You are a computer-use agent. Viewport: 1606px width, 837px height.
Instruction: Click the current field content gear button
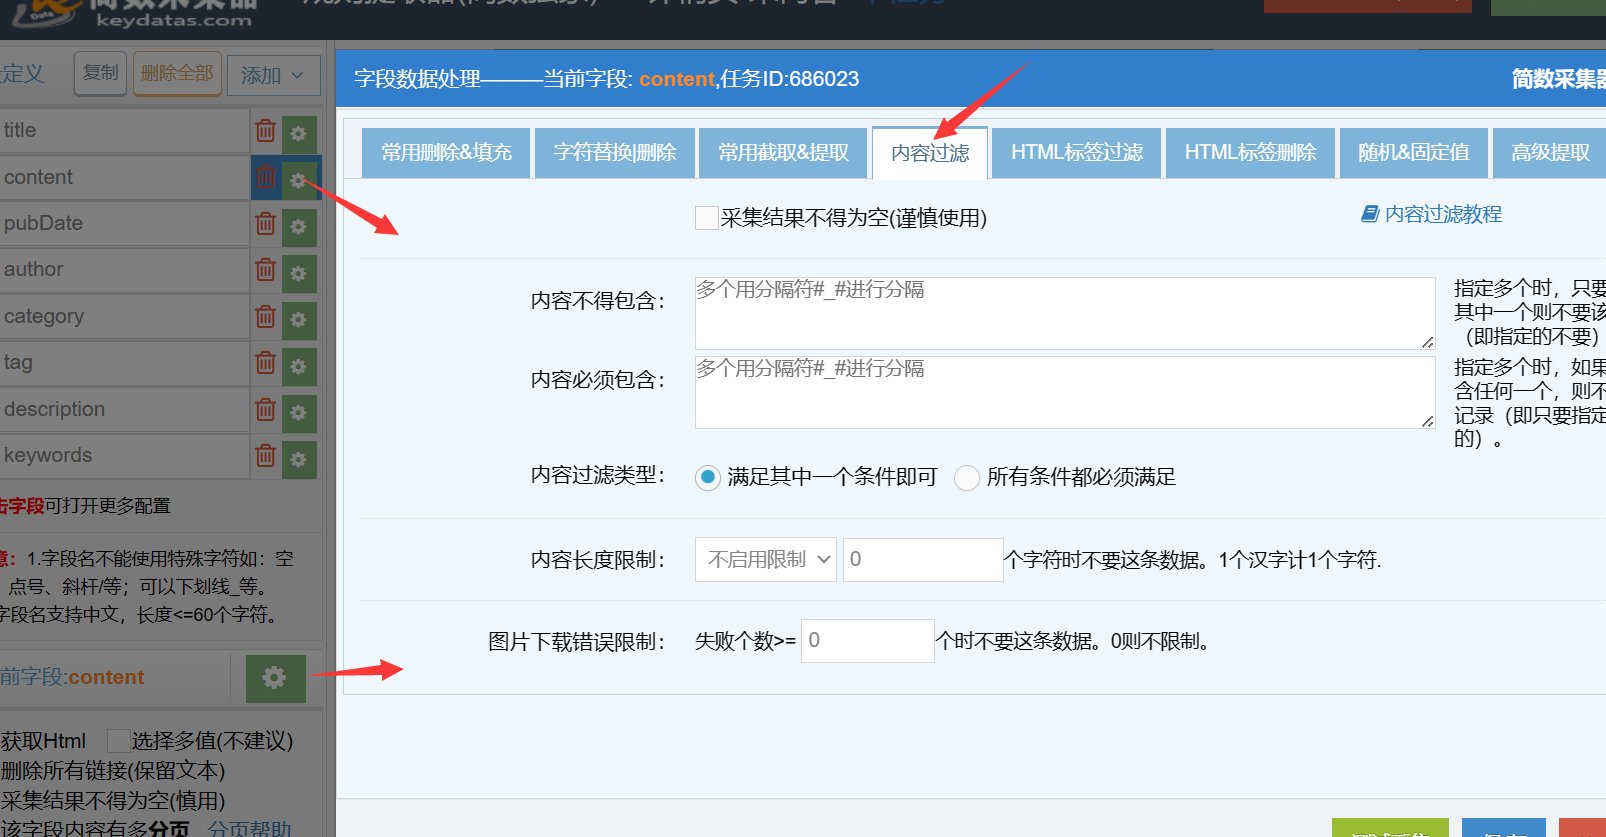tap(274, 678)
